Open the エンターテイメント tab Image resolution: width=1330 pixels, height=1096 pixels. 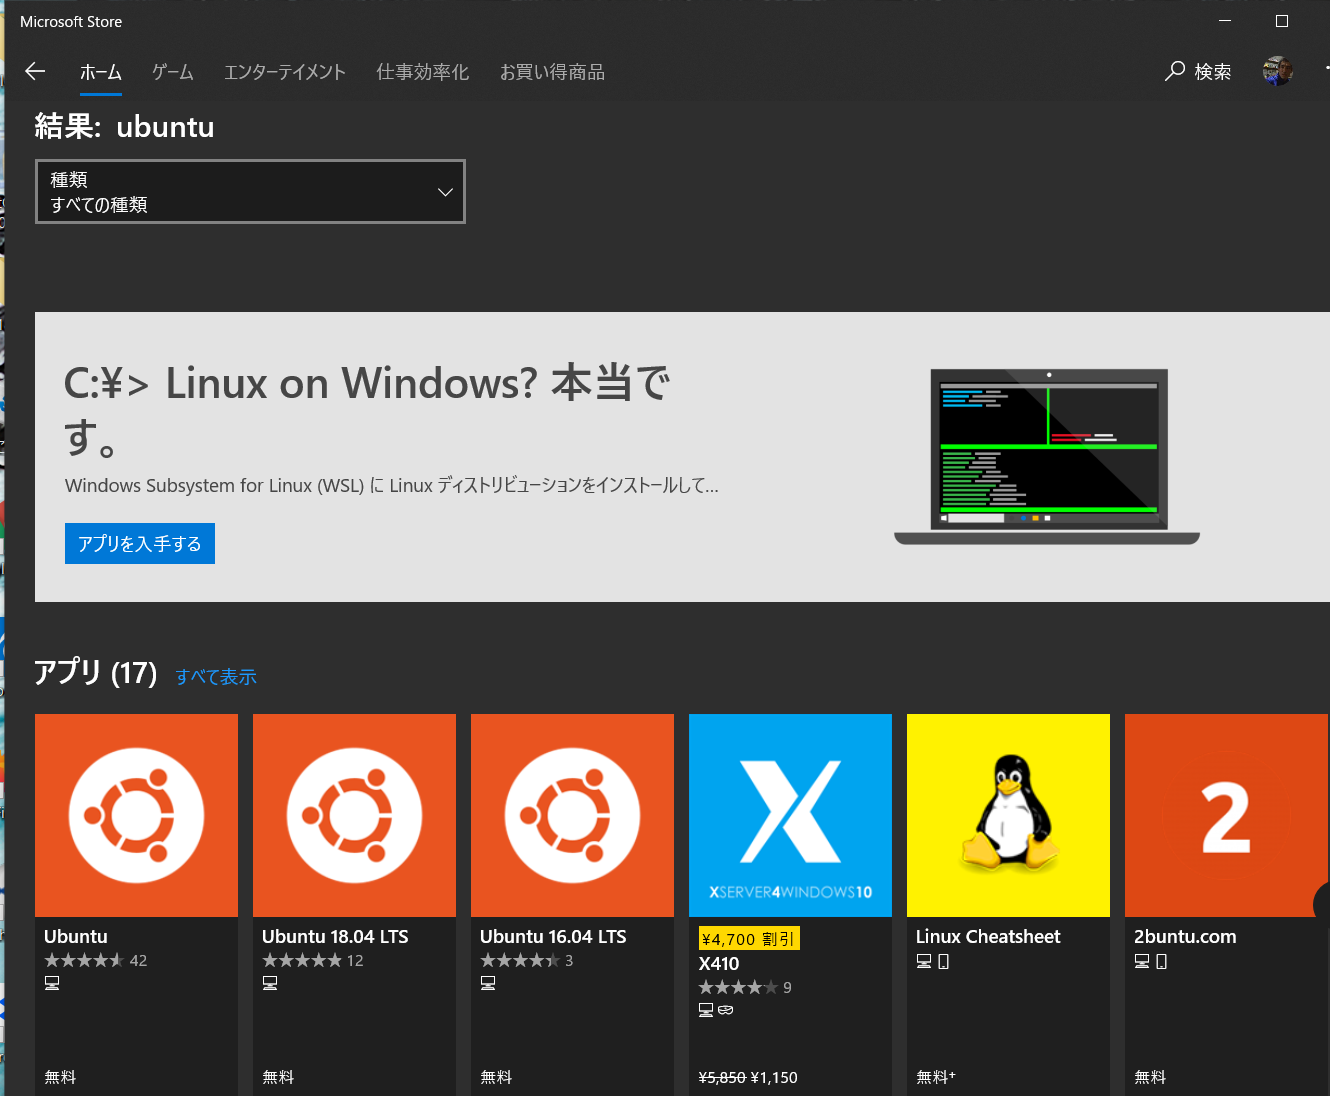(284, 72)
